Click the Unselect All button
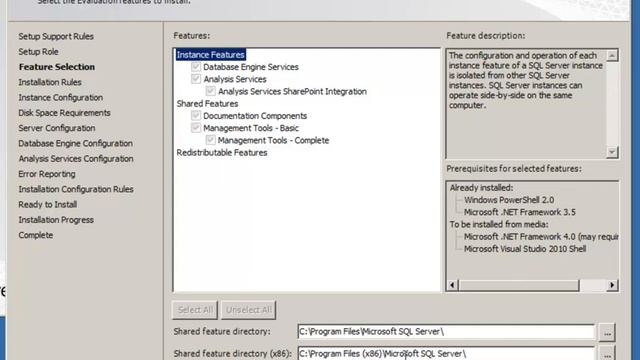 point(249,310)
